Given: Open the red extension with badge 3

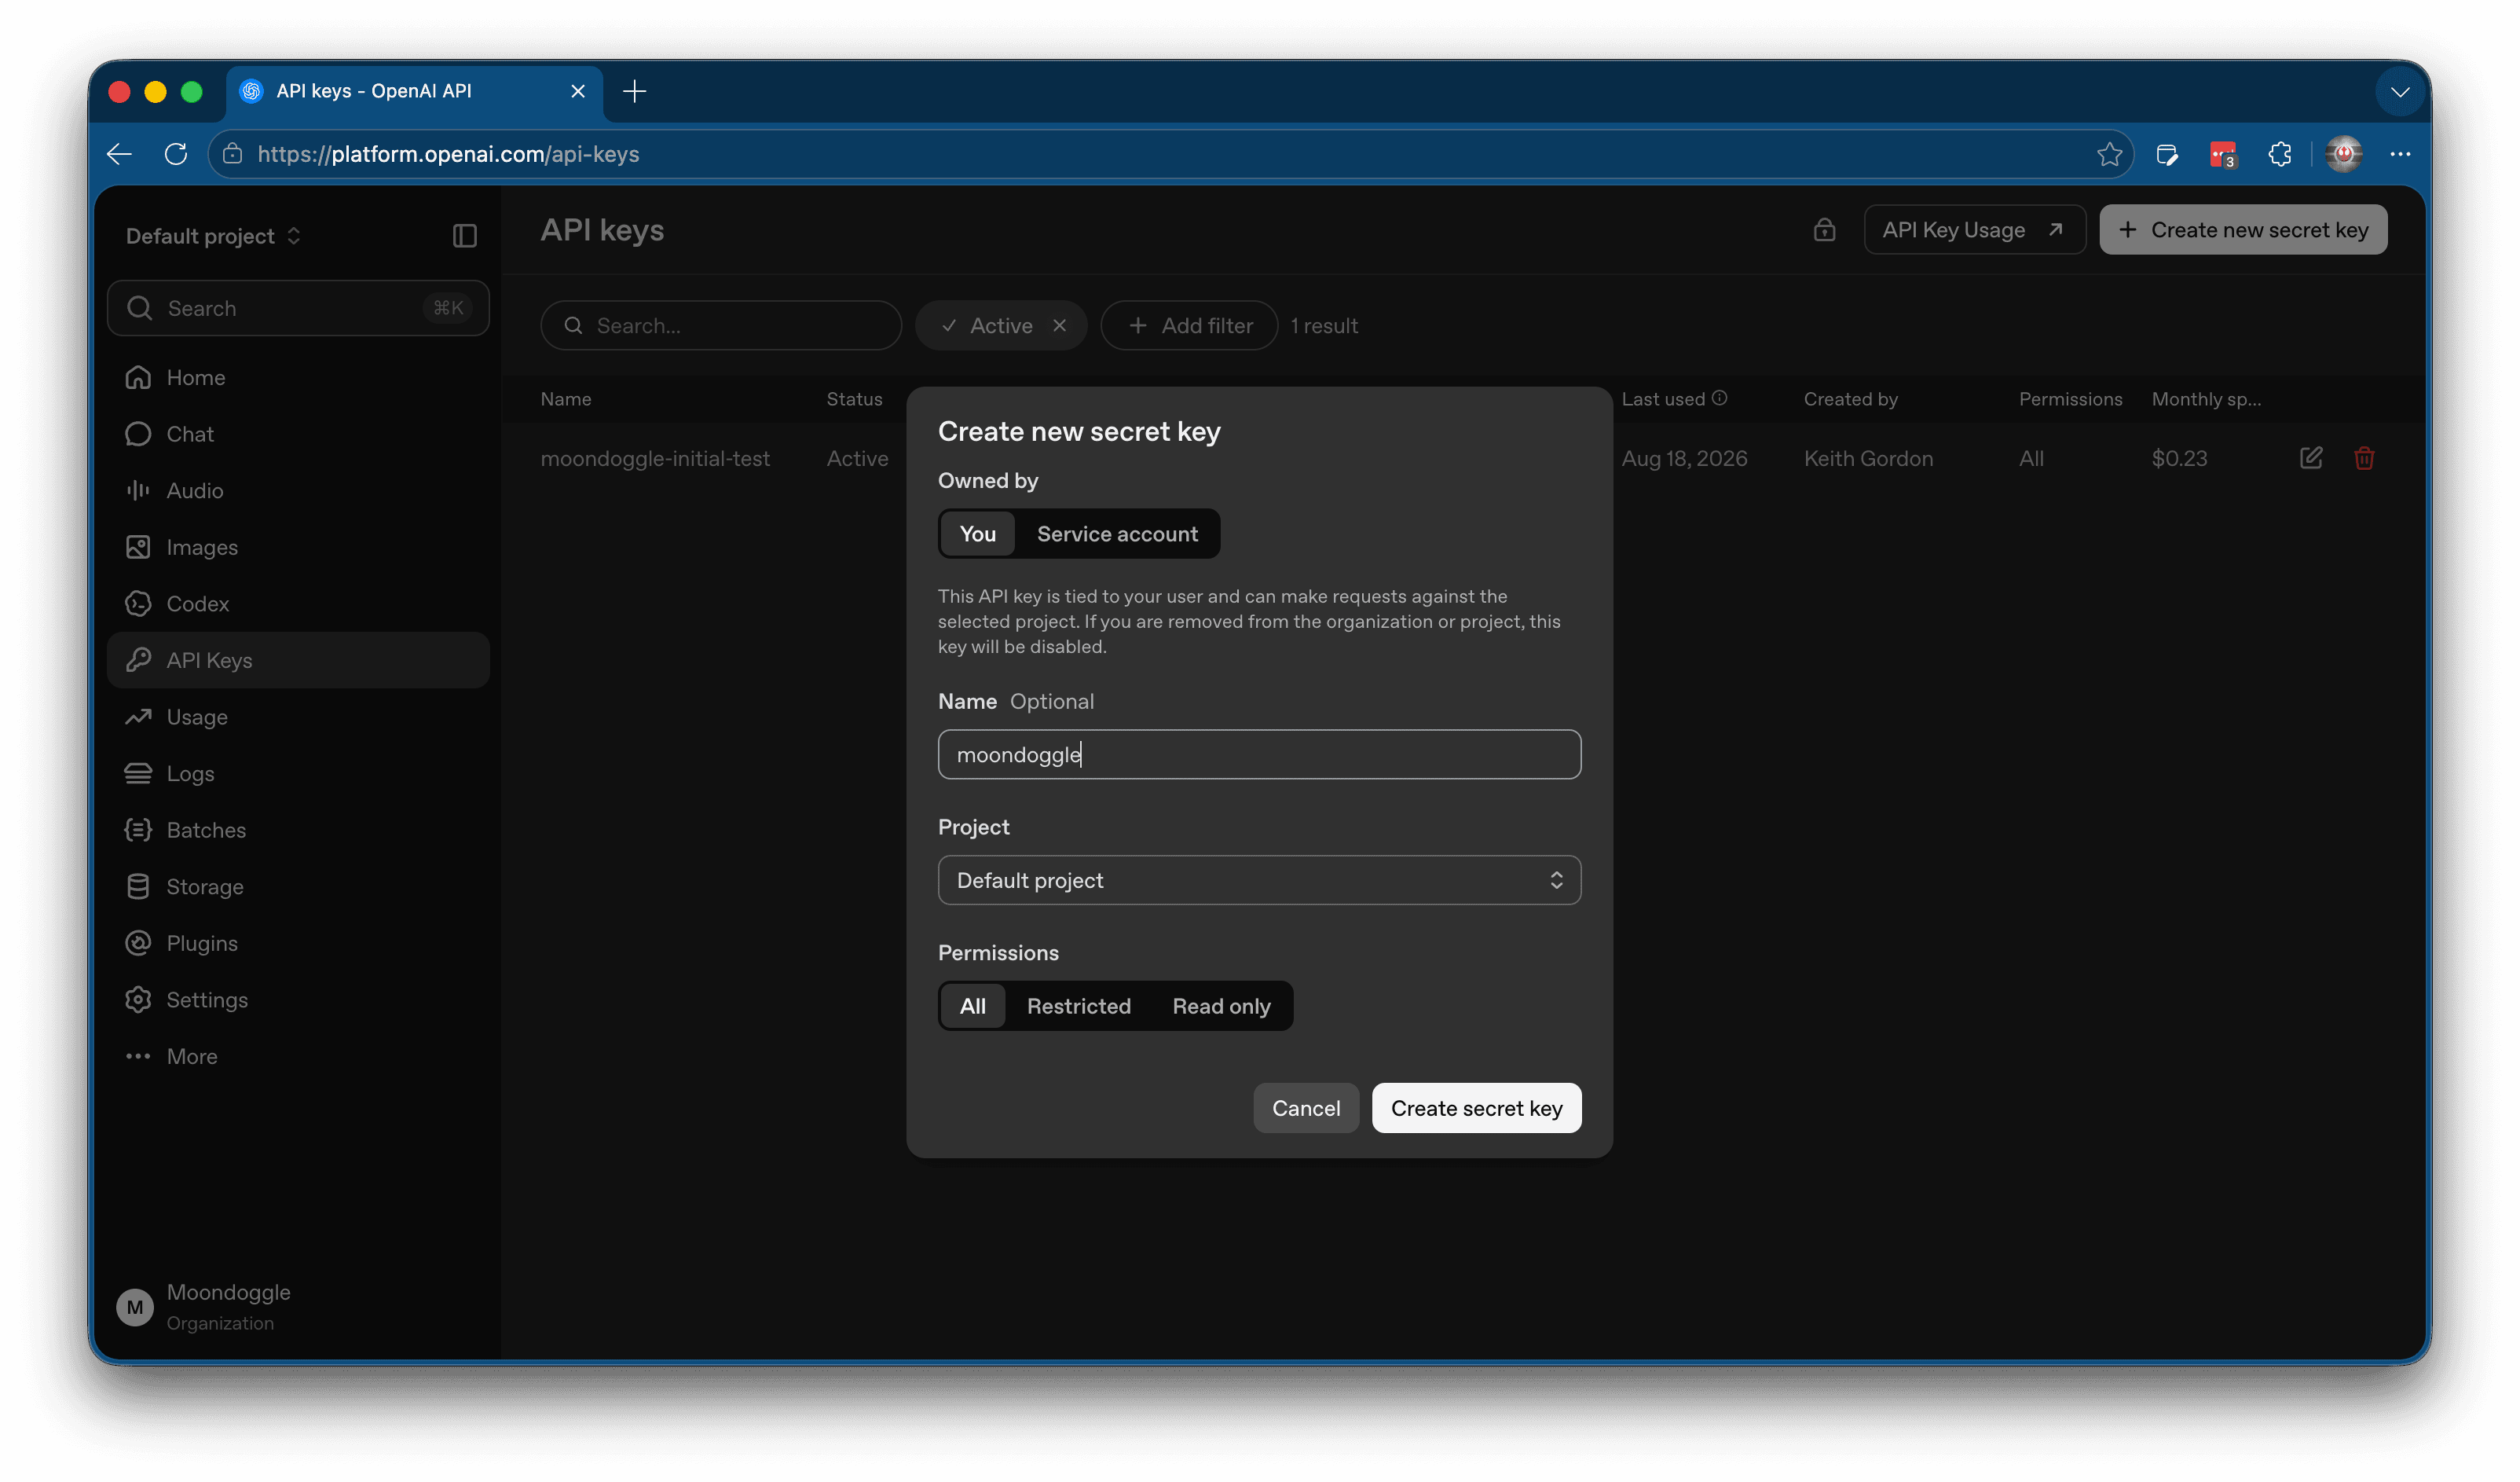Looking at the screenshot, I should pos(2222,154).
